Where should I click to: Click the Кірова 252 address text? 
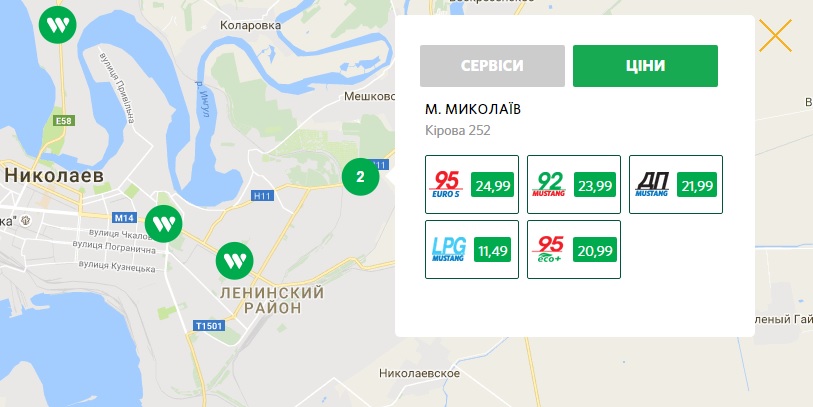pyautogui.click(x=457, y=130)
